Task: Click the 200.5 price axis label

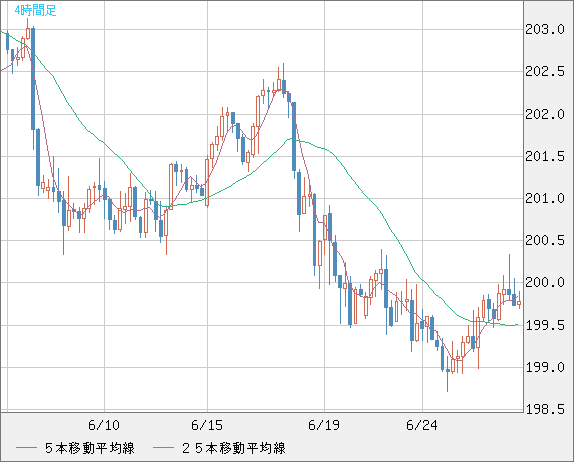Action: (x=545, y=241)
